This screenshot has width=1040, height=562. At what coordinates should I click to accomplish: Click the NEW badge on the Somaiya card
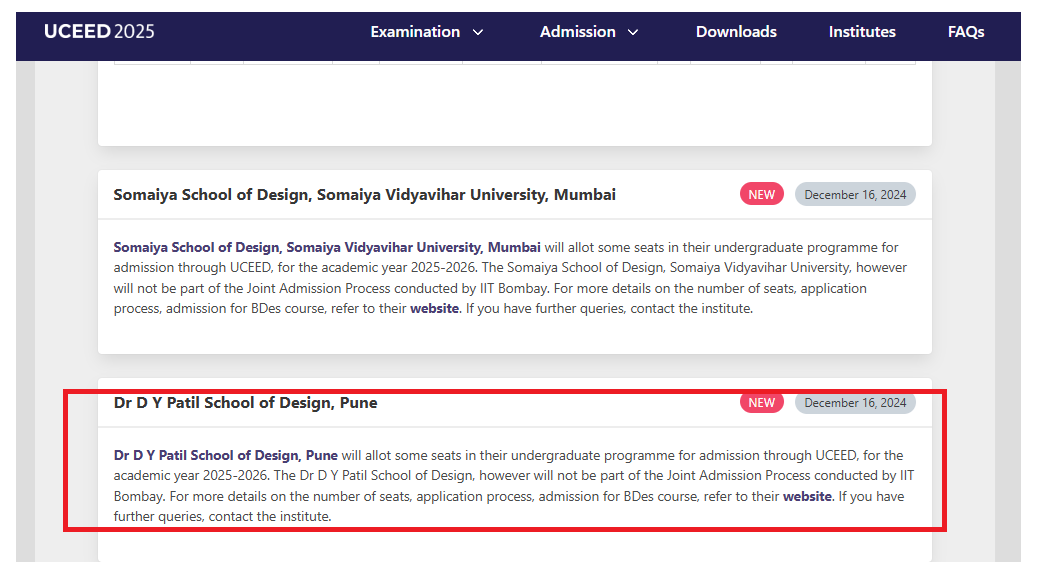[x=761, y=194]
